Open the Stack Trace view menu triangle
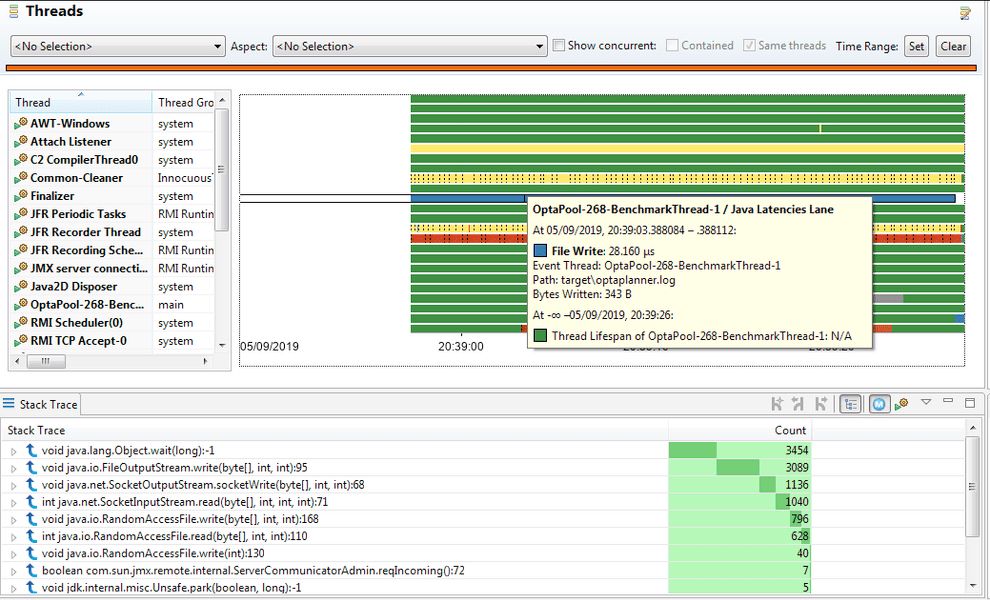Image resolution: width=990 pixels, height=600 pixels. (926, 403)
